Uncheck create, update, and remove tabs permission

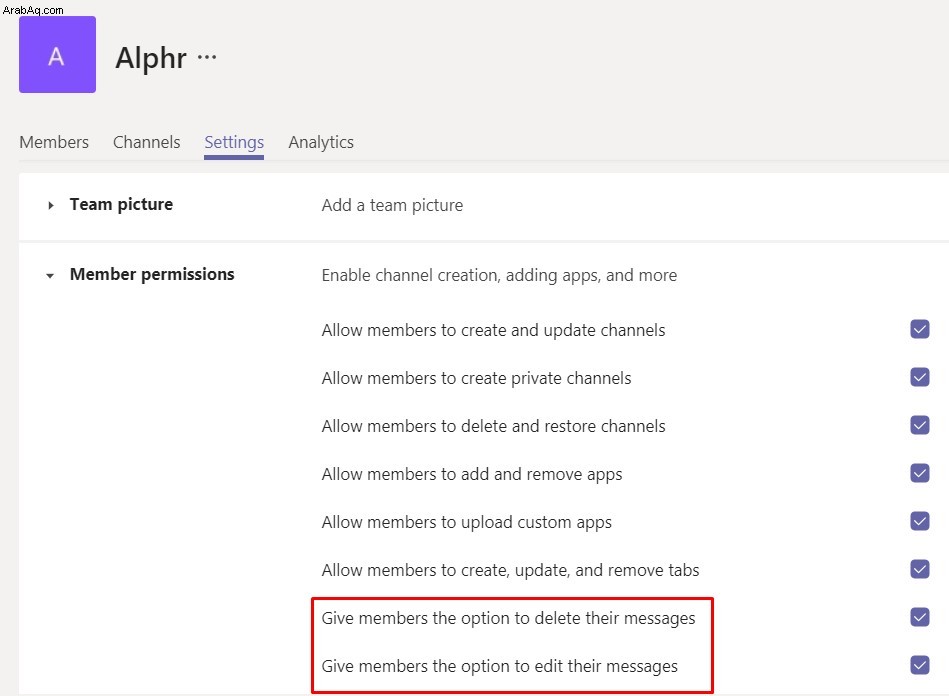919,569
